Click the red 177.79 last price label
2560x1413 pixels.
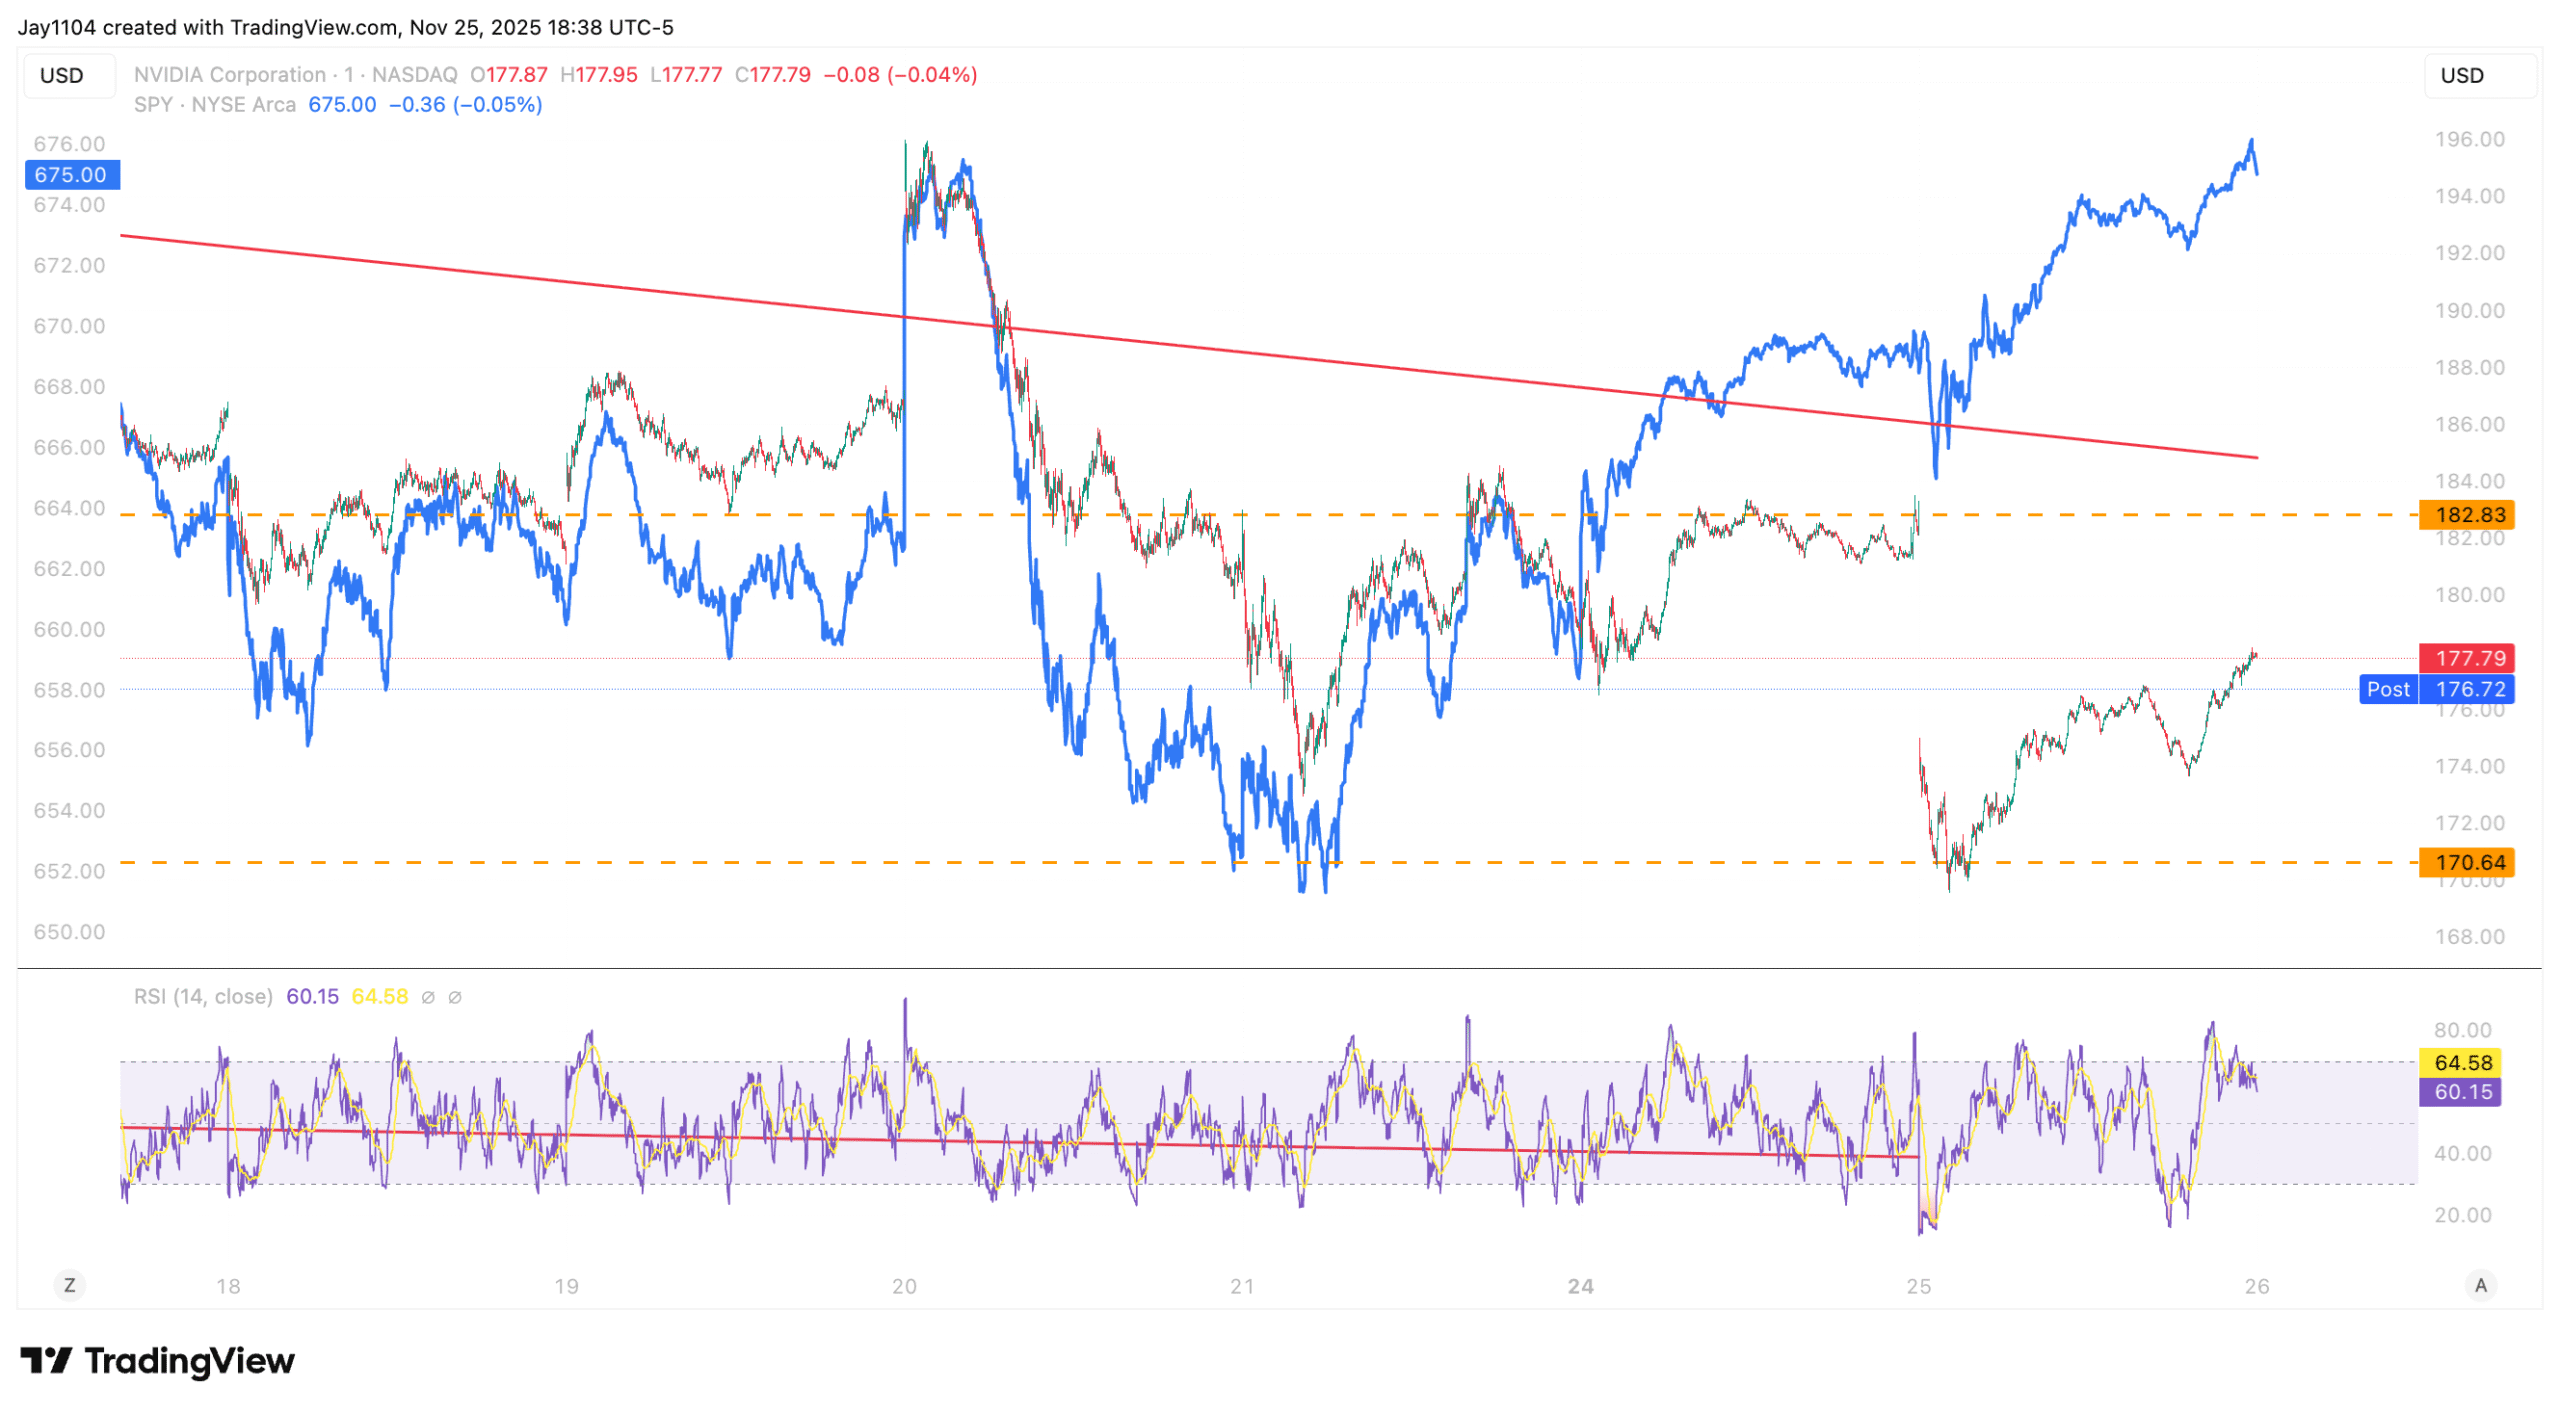[x=2468, y=658]
